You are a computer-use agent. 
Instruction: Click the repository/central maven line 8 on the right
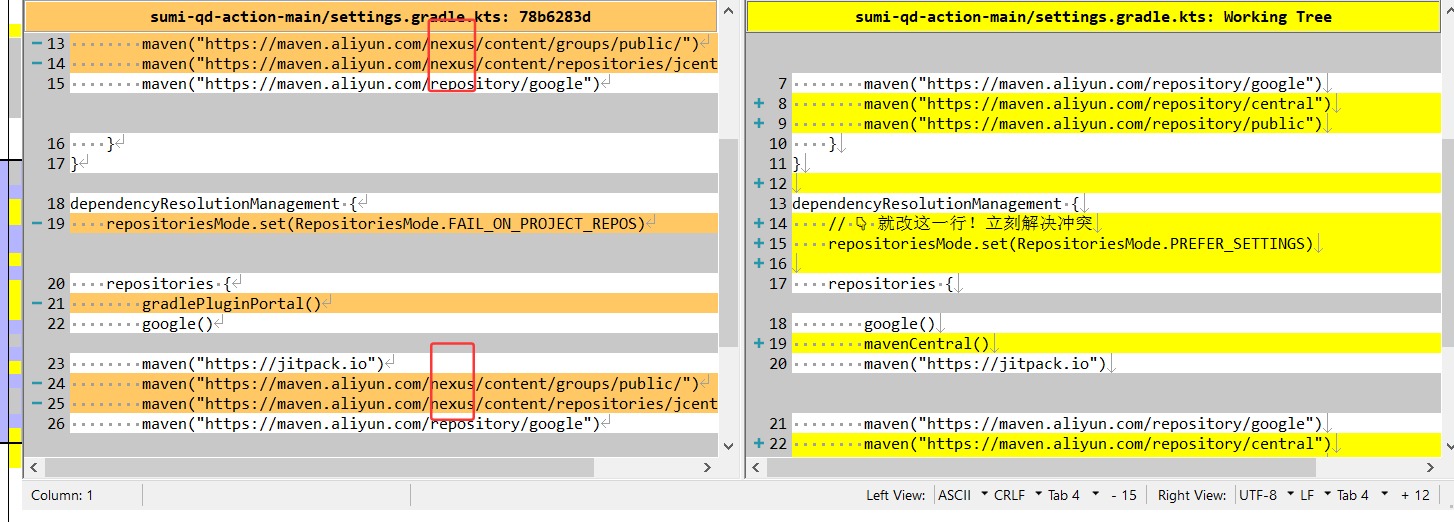coord(1116,104)
